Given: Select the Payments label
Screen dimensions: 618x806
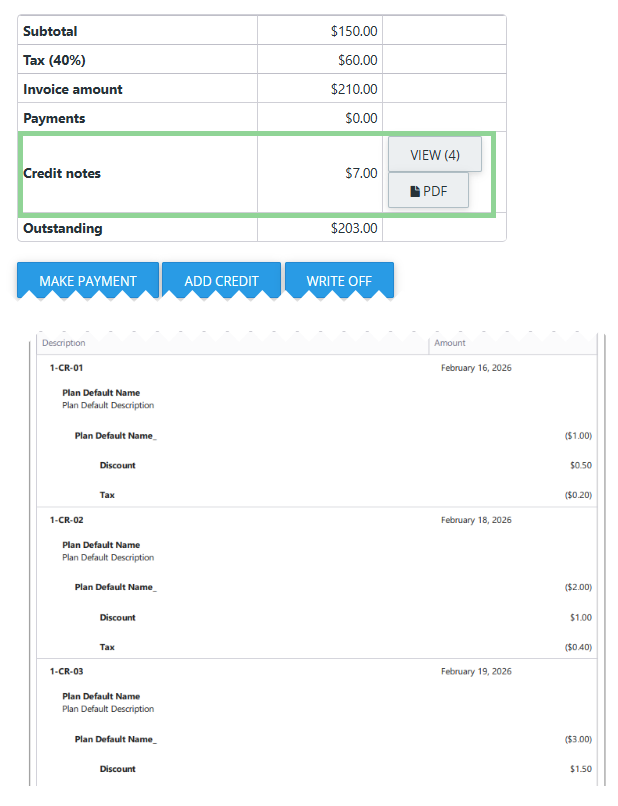Looking at the screenshot, I should pyautogui.click(x=54, y=118).
